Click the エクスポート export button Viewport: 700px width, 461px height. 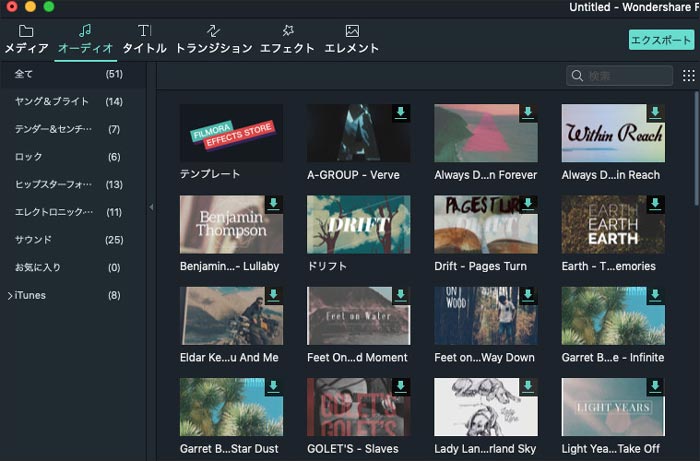[661, 40]
